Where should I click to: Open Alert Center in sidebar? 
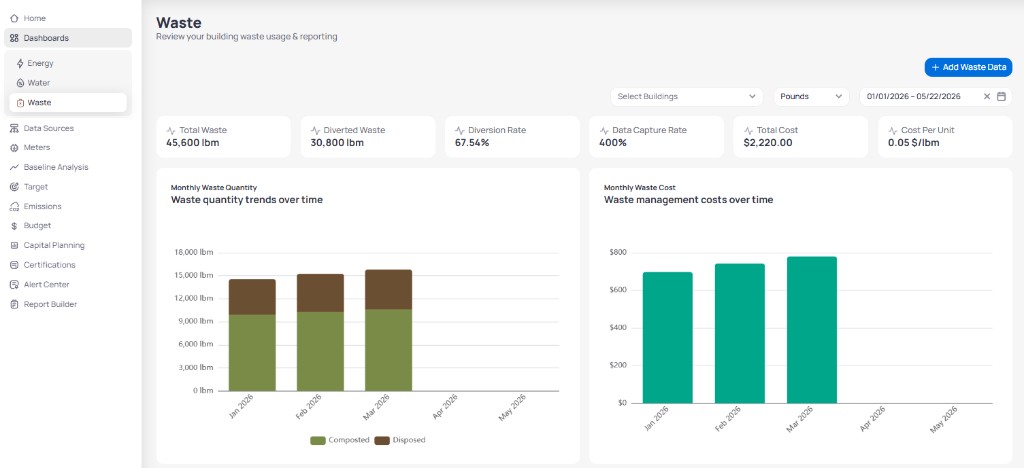pyautogui.click(x=68, y=285)
